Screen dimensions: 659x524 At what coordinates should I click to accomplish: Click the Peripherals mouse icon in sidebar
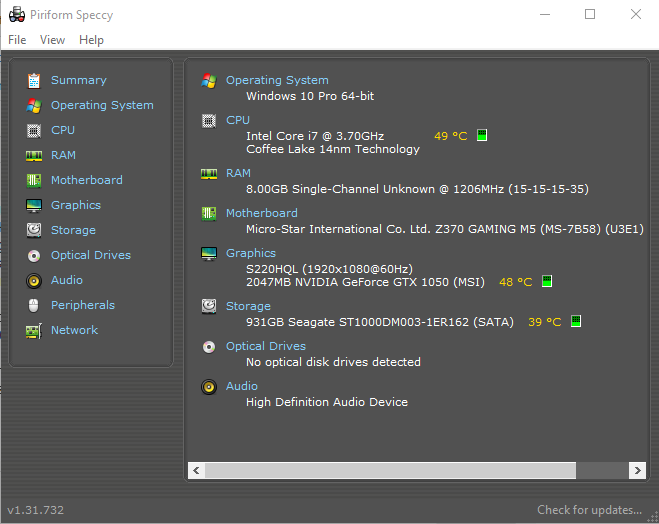(x=34, y=305)
